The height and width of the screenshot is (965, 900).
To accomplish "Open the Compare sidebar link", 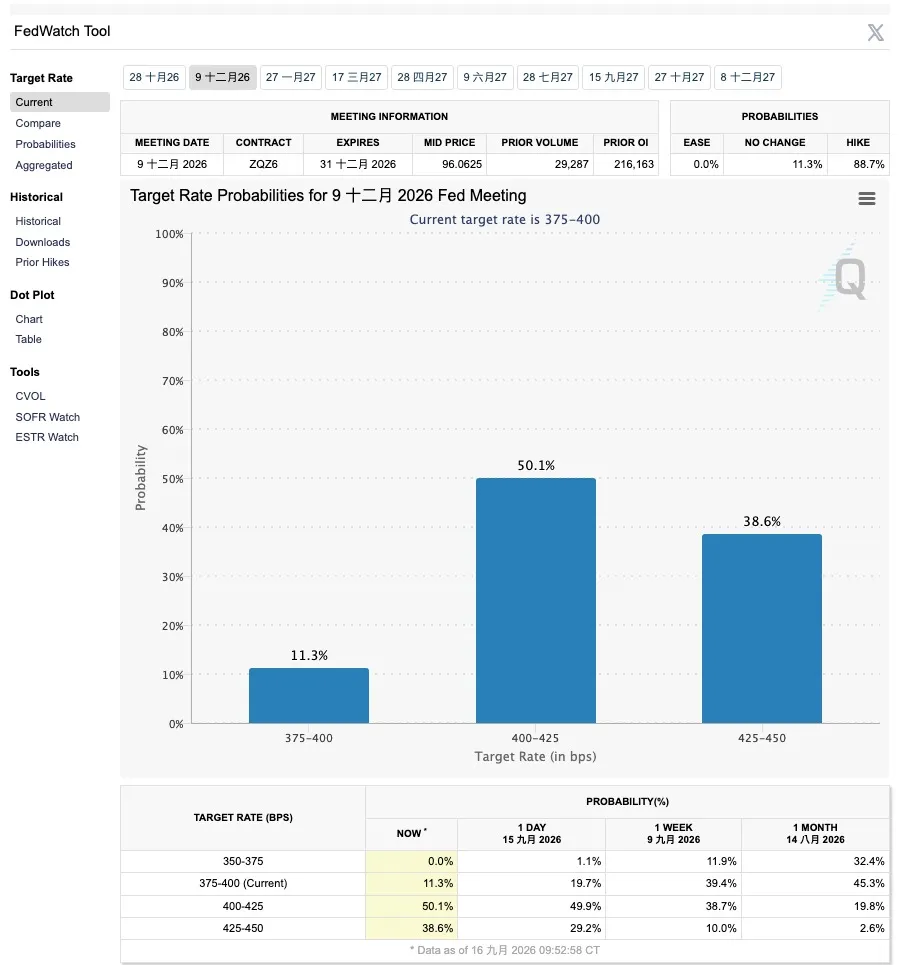I will coord(38,123).
